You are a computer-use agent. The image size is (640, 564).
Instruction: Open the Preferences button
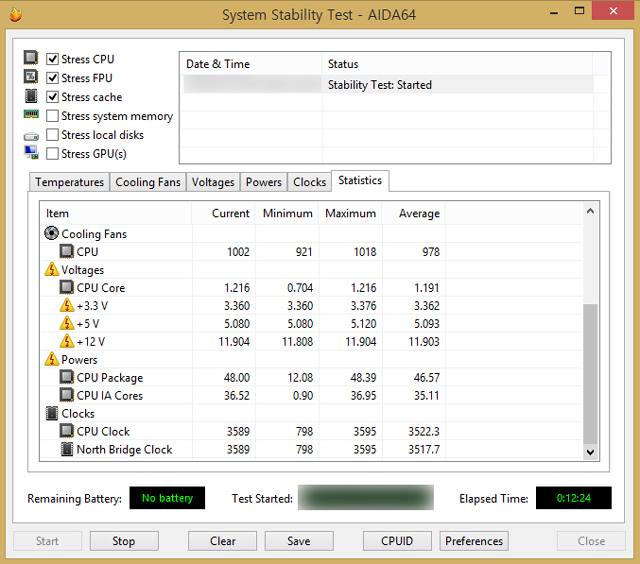474,541
